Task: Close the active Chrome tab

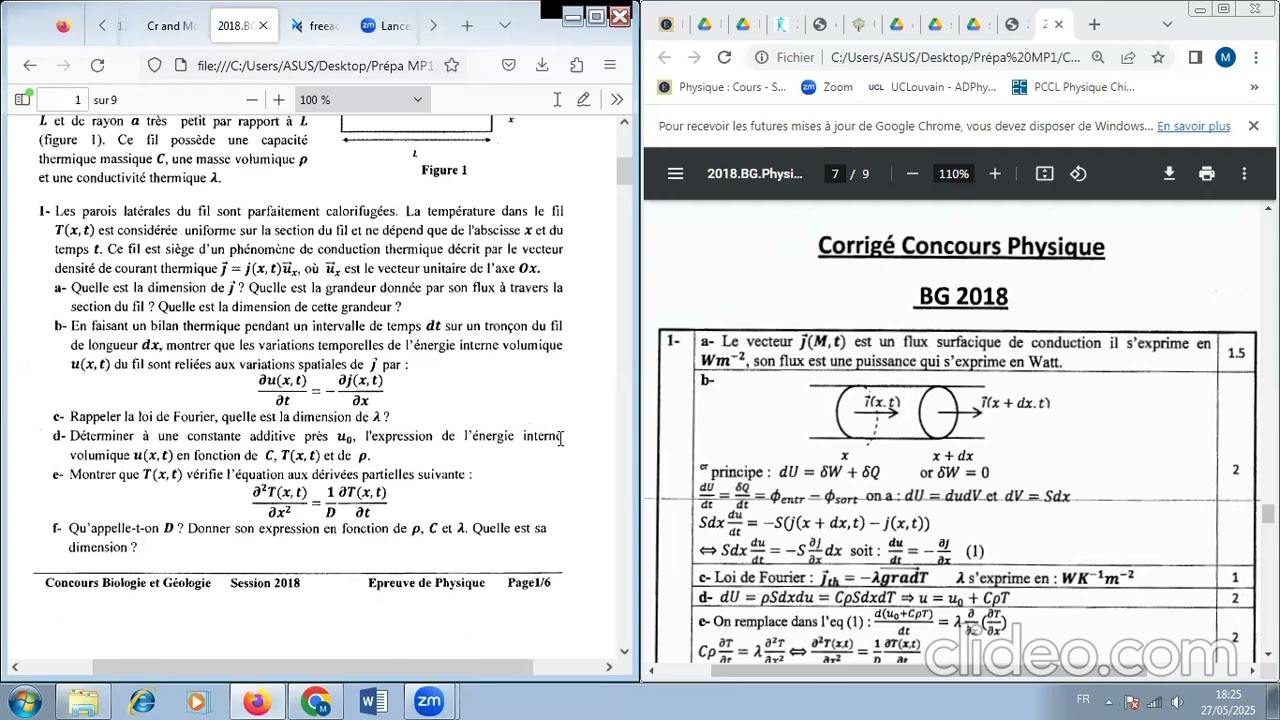Action: coord(1058,24)
